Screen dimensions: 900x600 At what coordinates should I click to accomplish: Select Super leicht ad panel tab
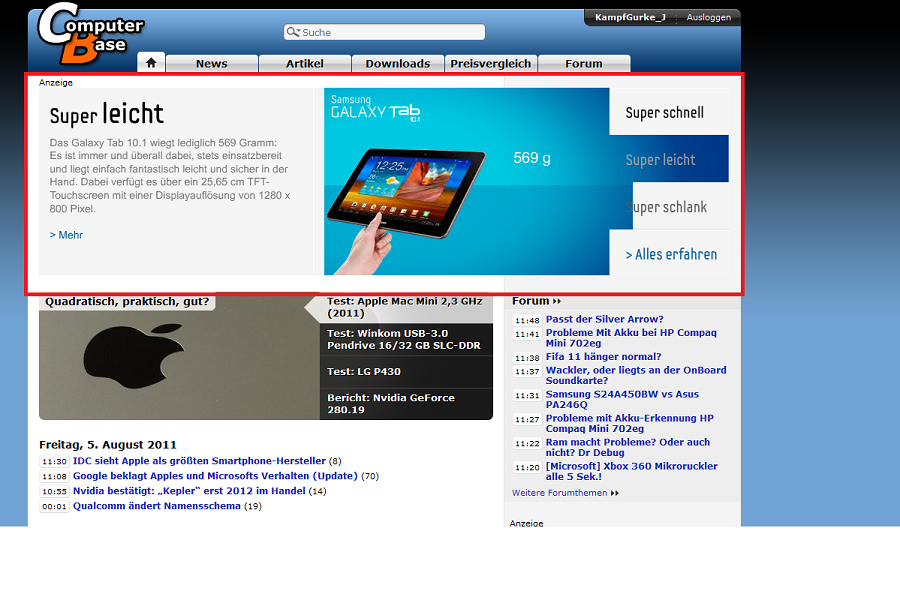pyautogui.click(x=669, y=159)
